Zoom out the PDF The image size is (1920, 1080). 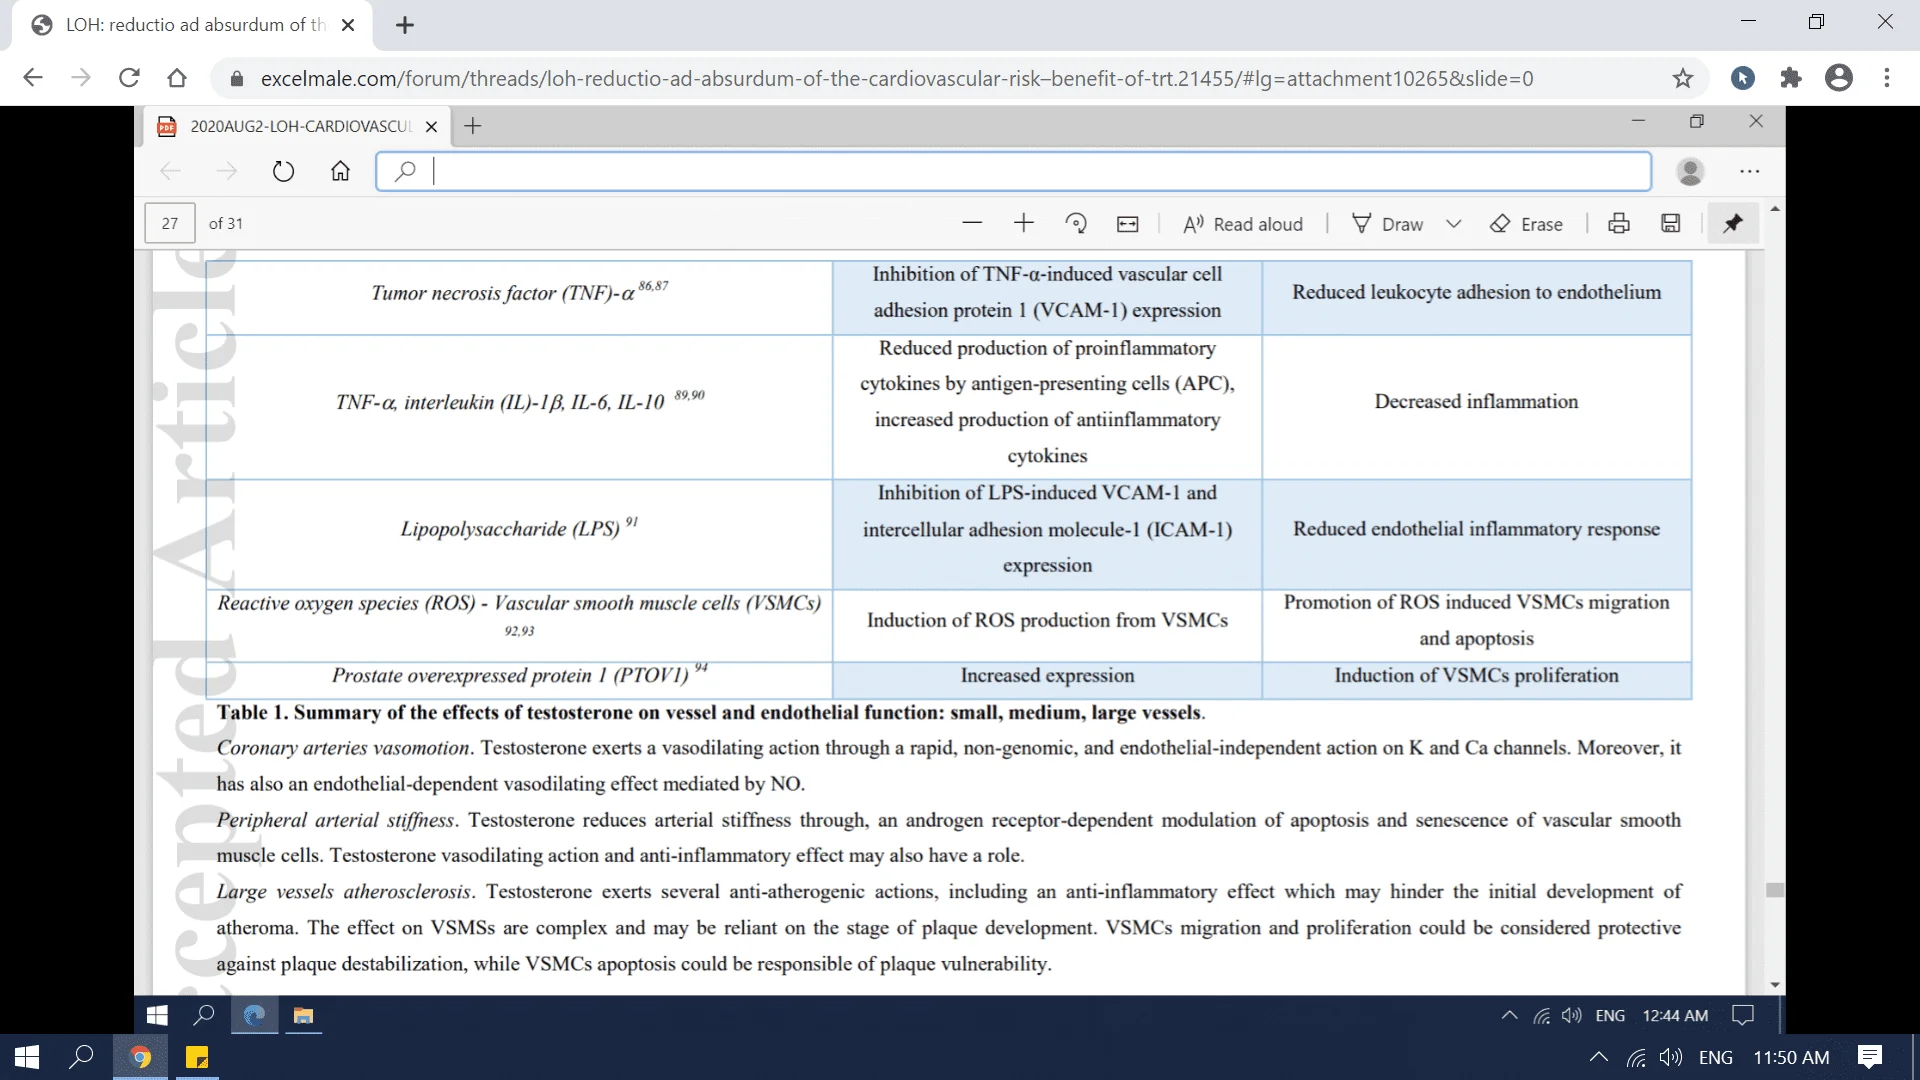(x=972, y=224)
